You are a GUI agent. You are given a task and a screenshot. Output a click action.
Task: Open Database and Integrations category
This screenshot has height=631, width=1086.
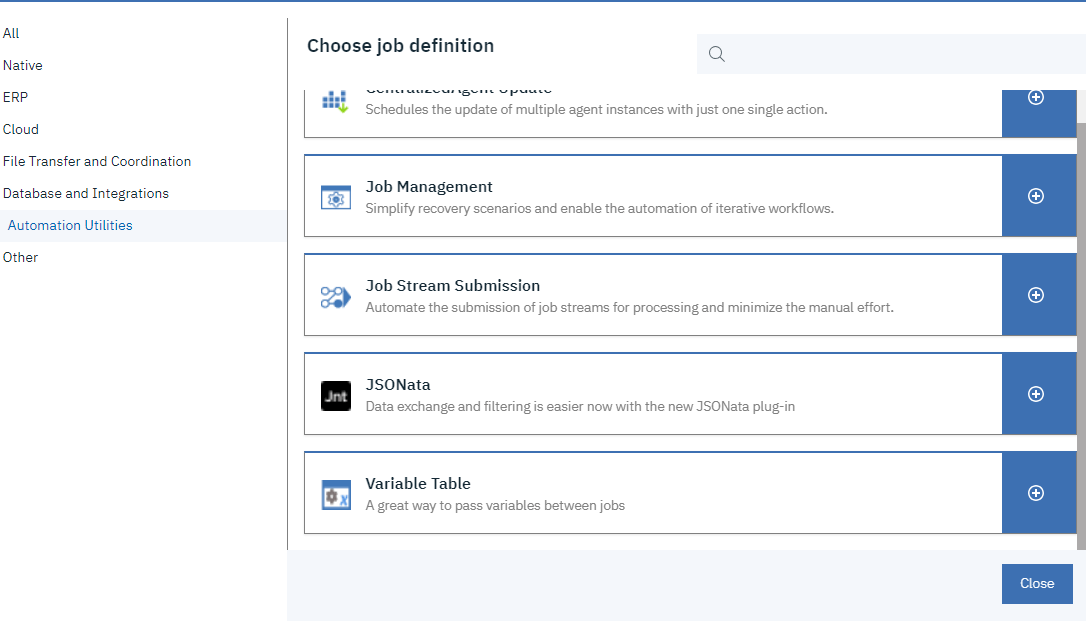click(86, 193)
